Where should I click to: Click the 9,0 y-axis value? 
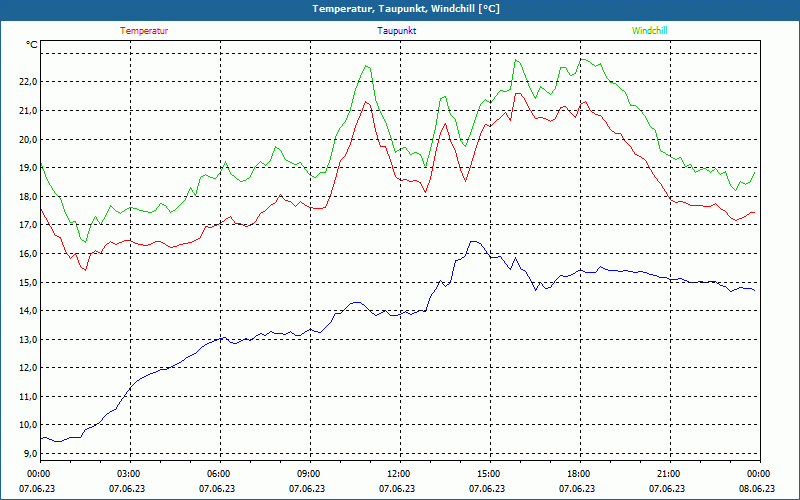click(31, 453)
